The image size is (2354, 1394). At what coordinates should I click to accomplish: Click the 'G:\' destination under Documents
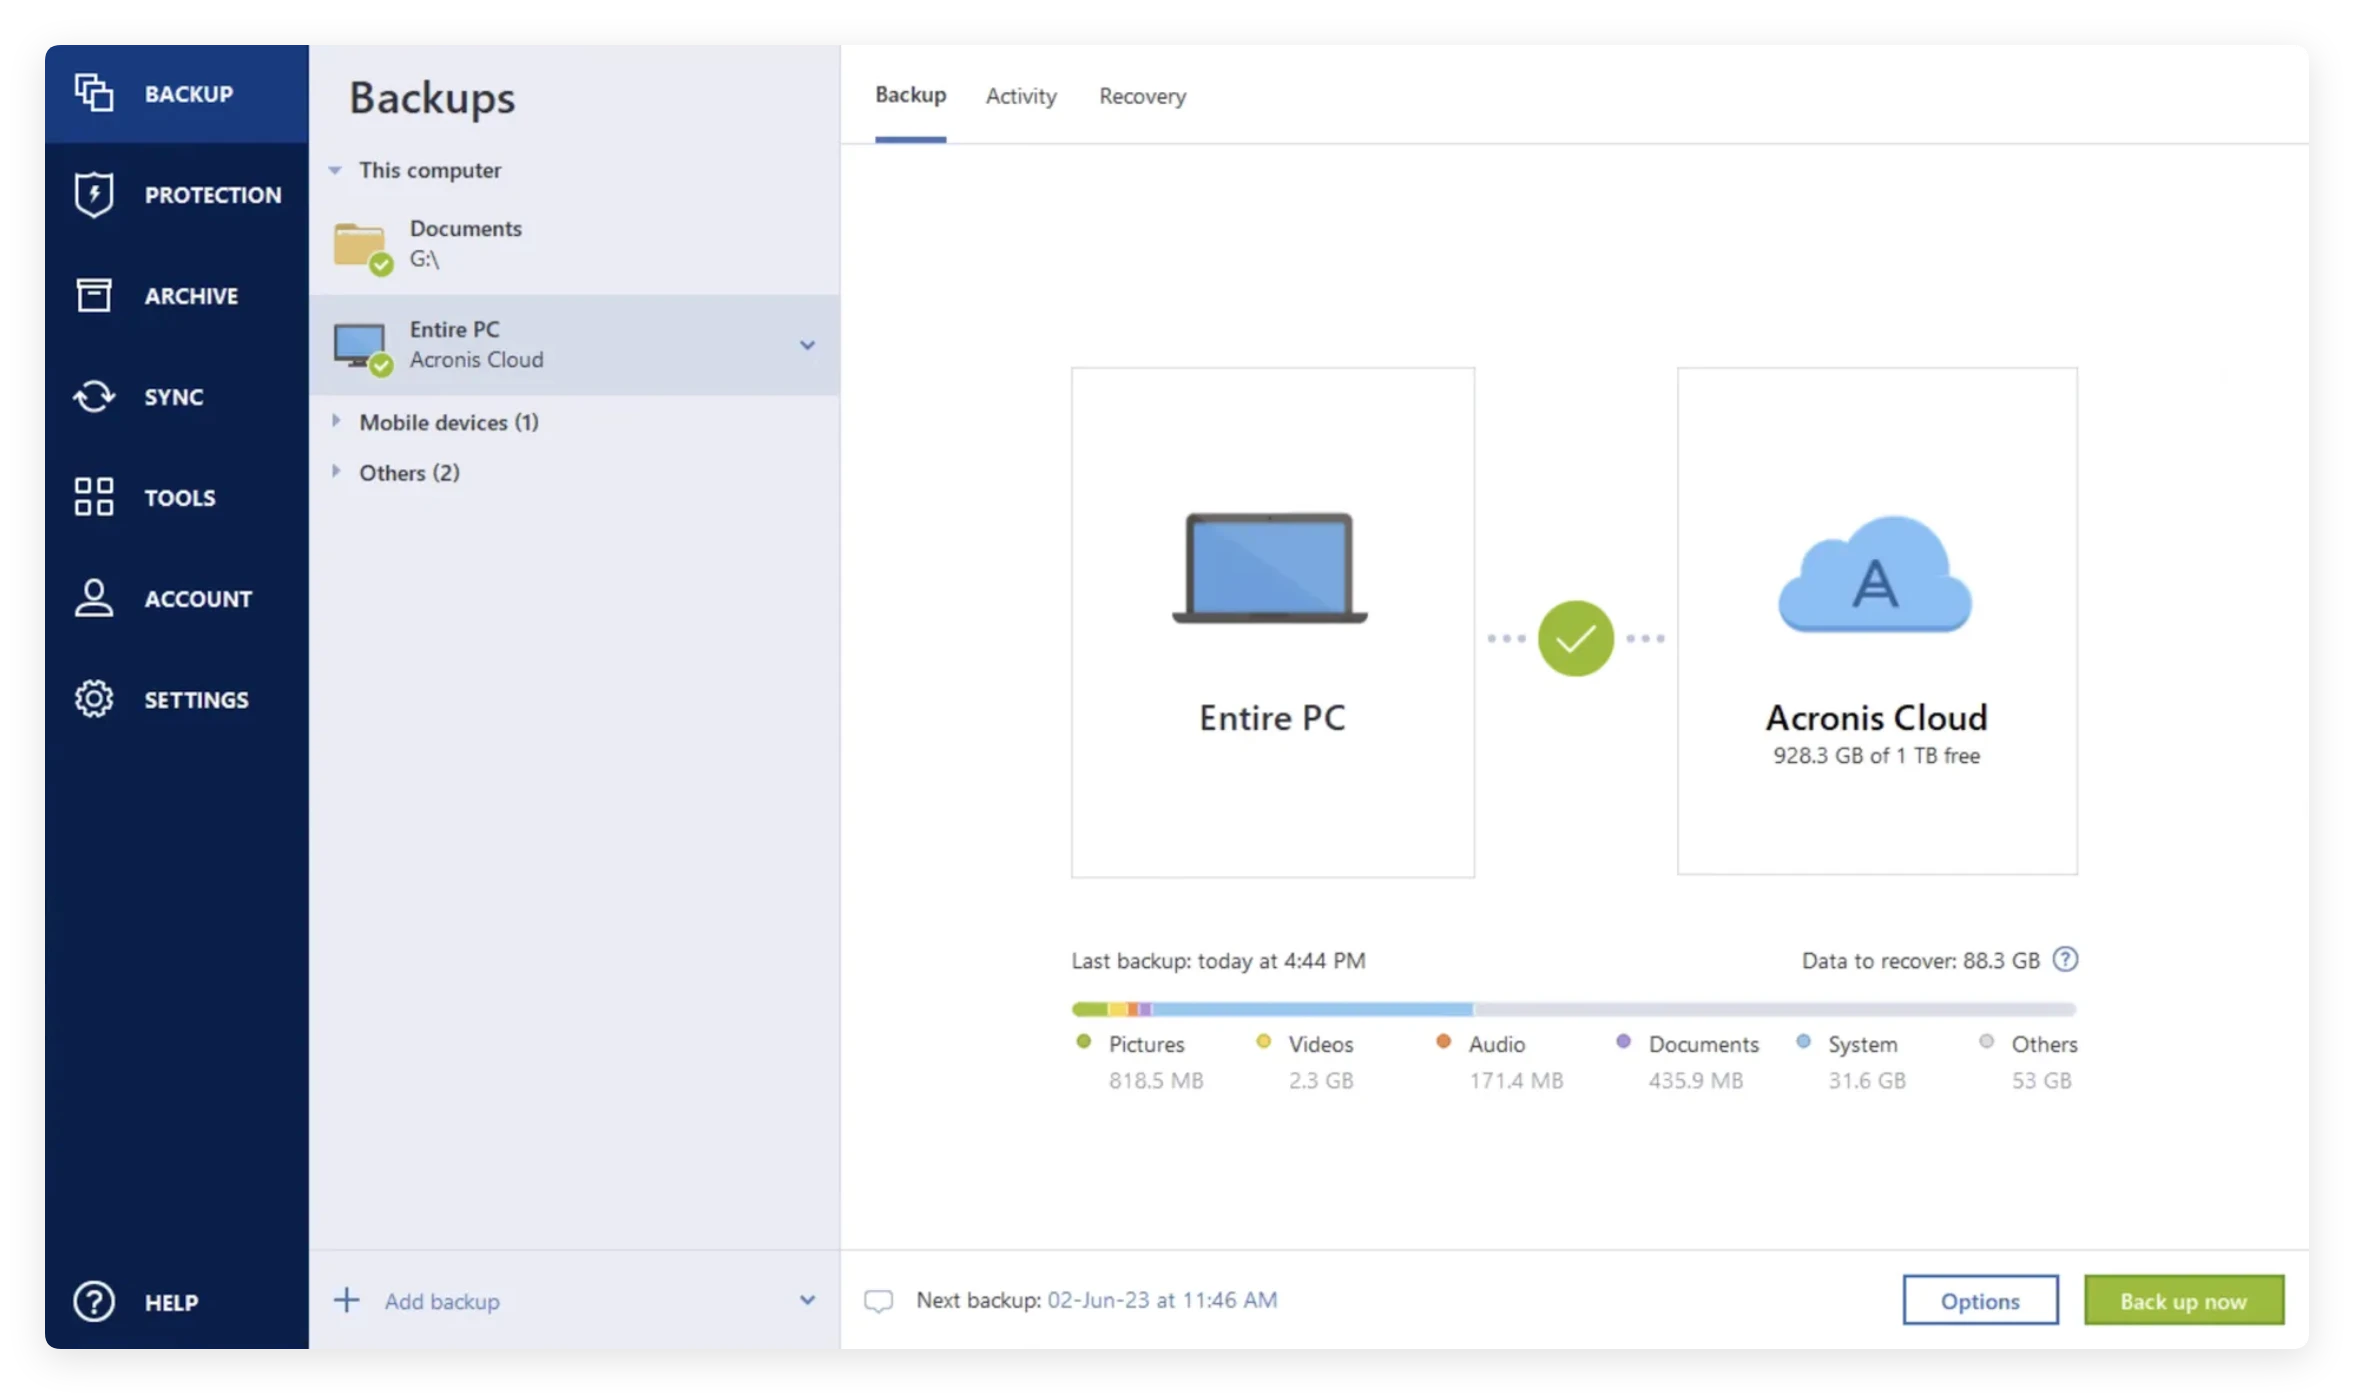[x=424, y=259]
